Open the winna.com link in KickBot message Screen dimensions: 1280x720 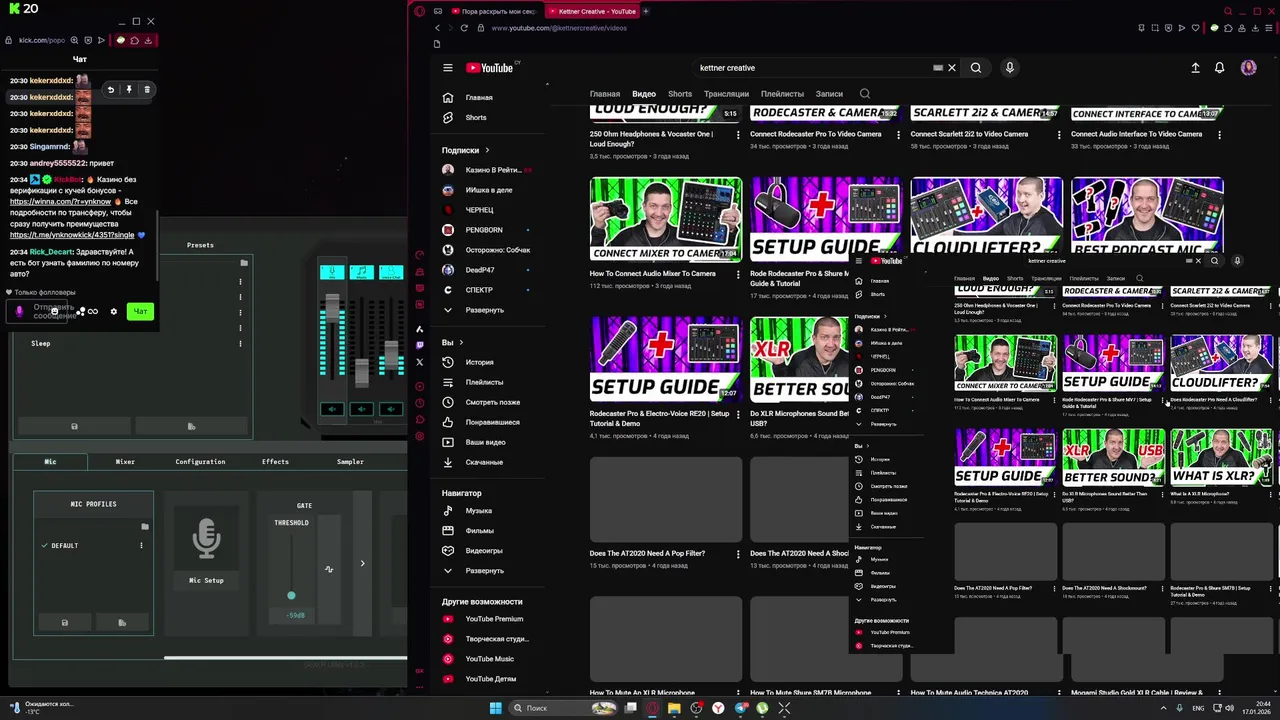coord(60,202)
